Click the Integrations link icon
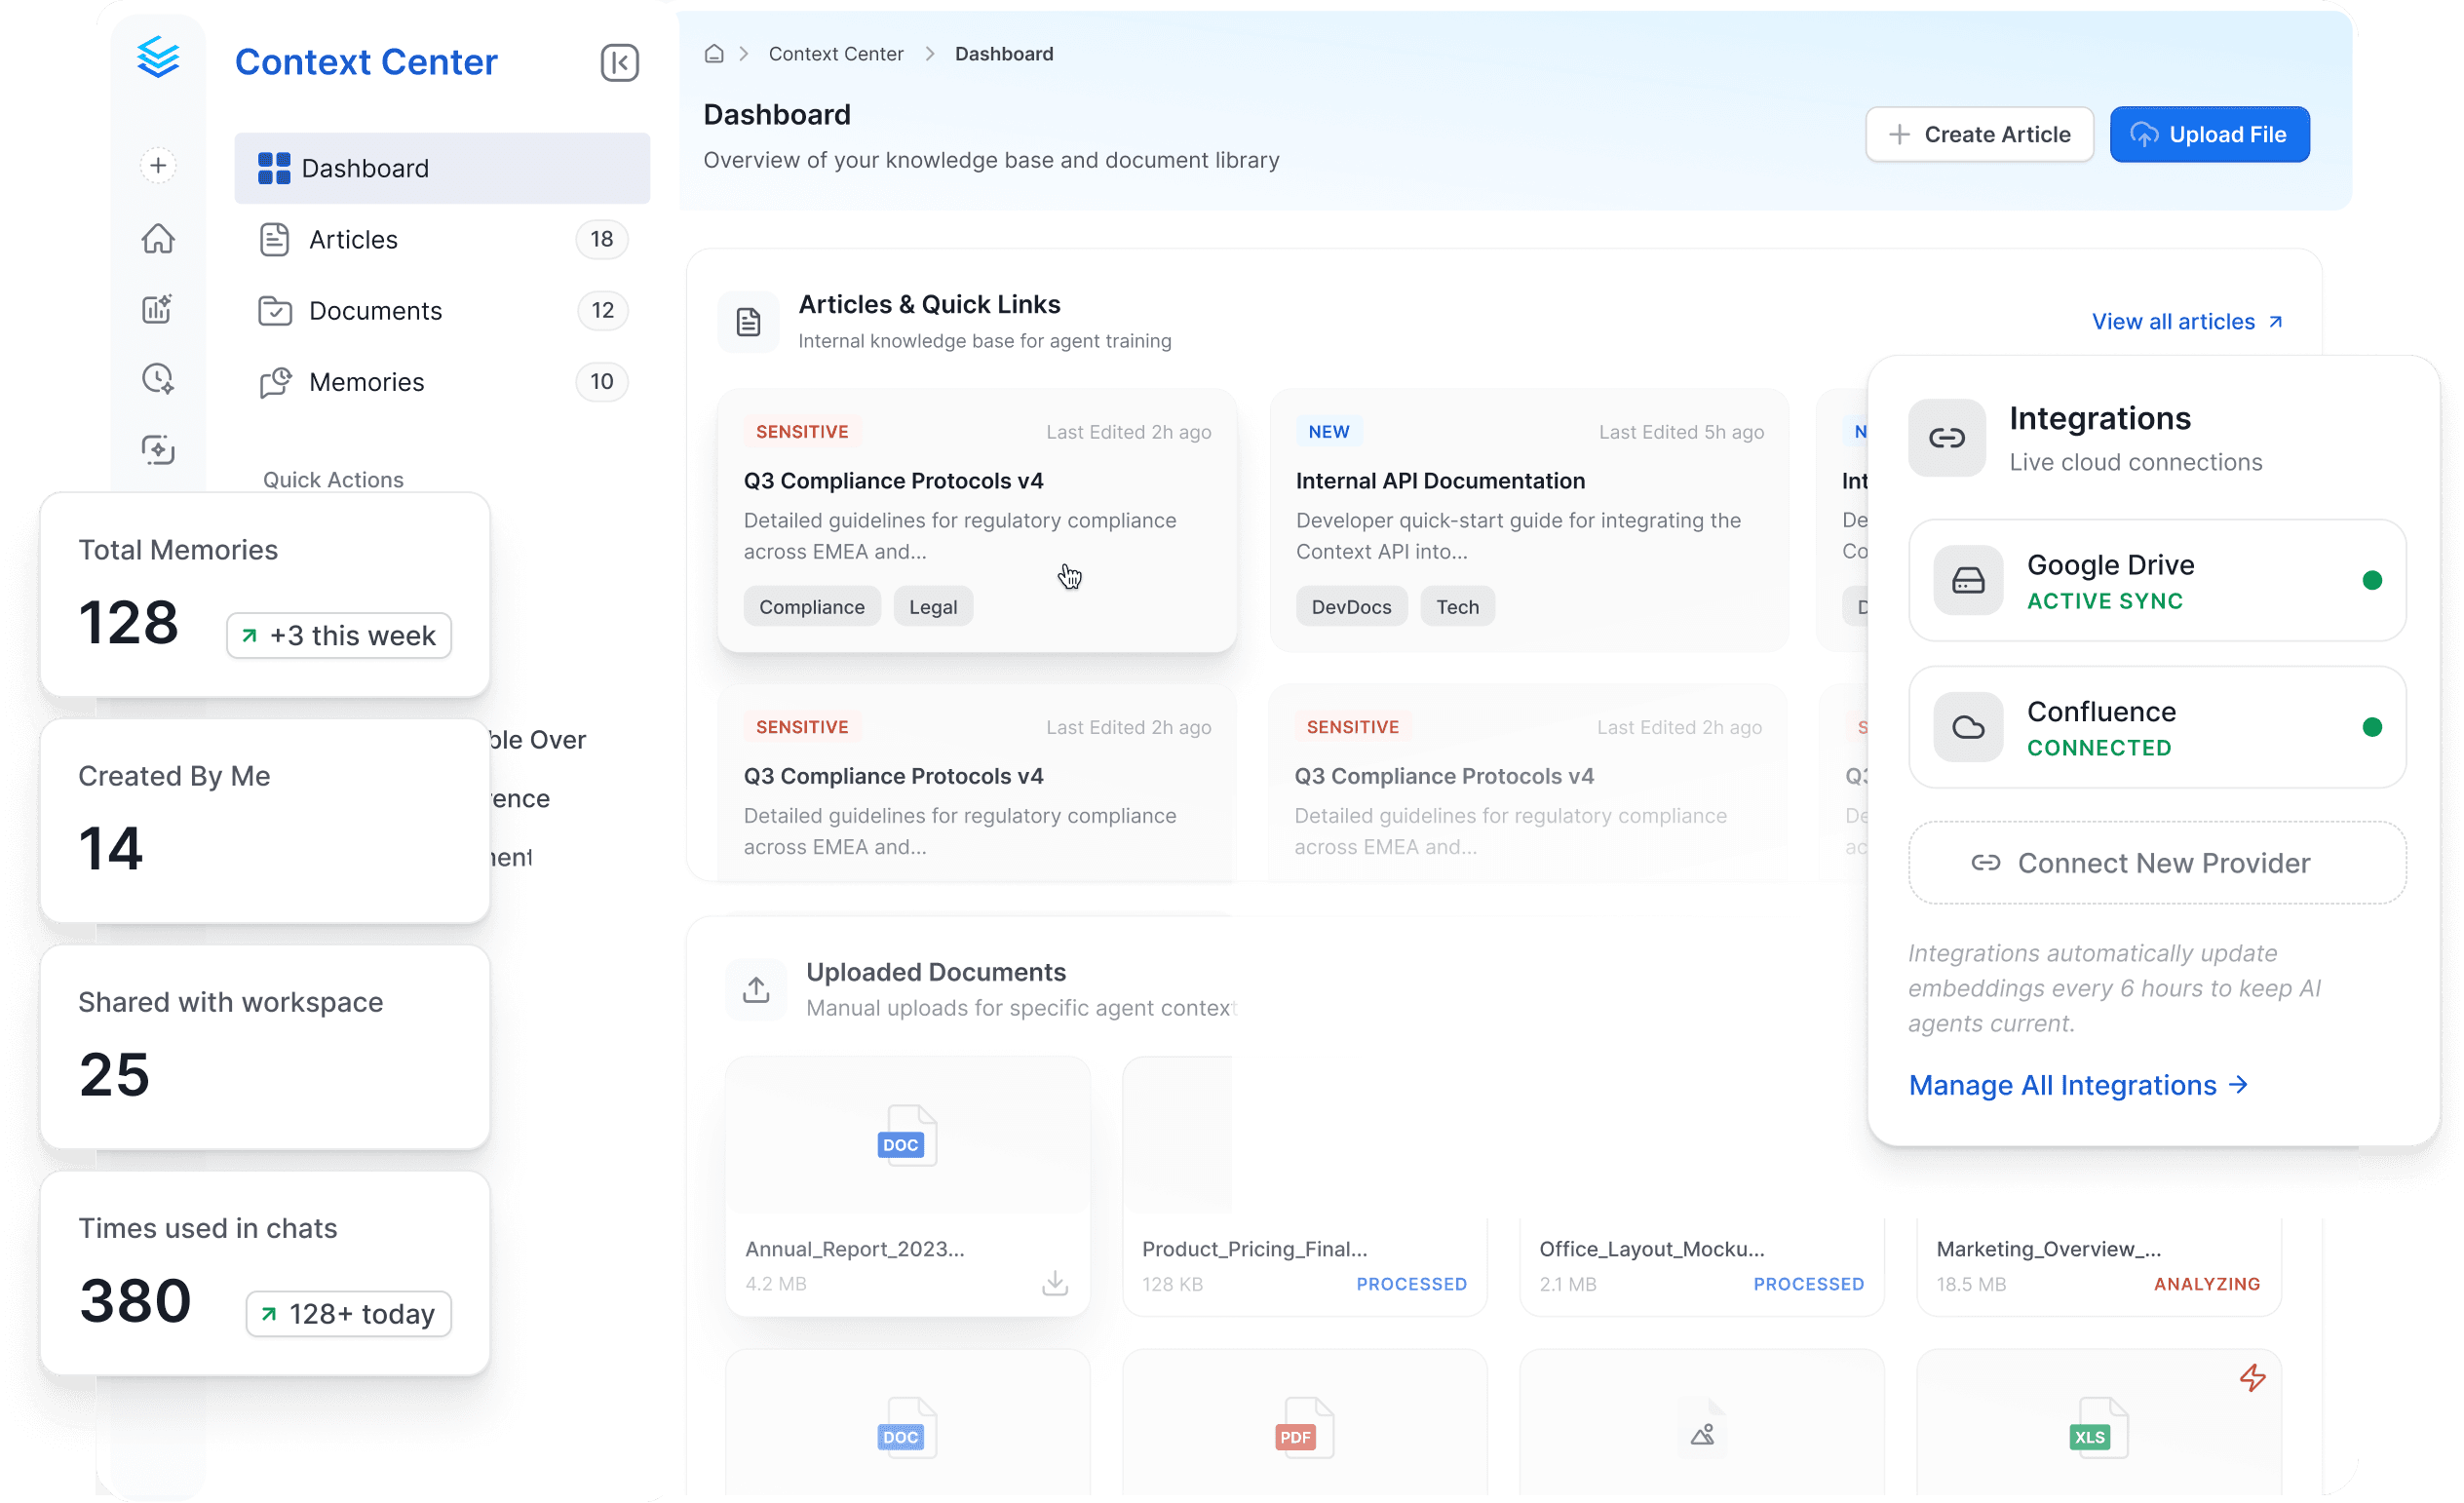Viewport: 2464px width, 1503px height. [1946, 438]
